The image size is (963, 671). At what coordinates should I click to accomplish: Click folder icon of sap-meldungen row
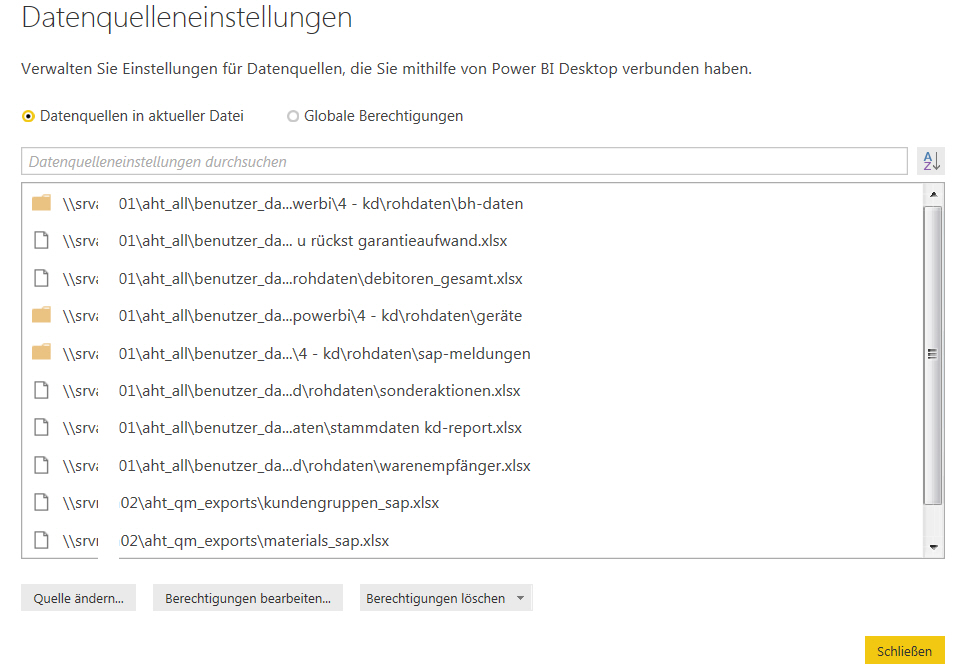41,352
